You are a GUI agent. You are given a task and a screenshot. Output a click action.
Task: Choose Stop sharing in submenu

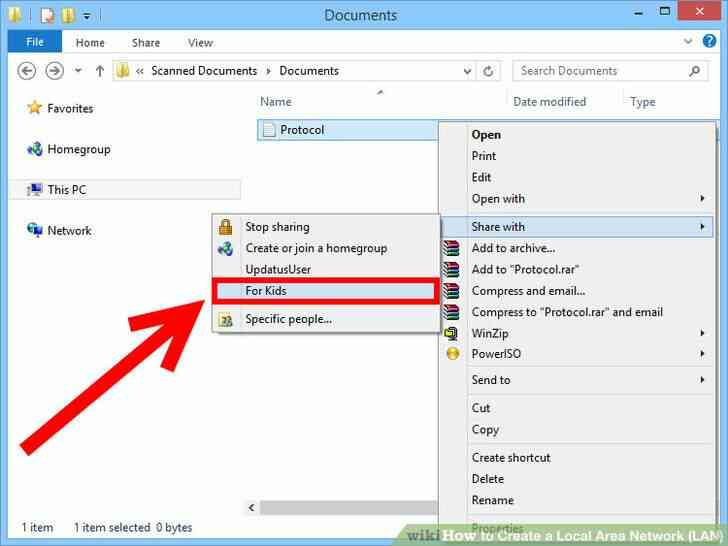point(277,227)
